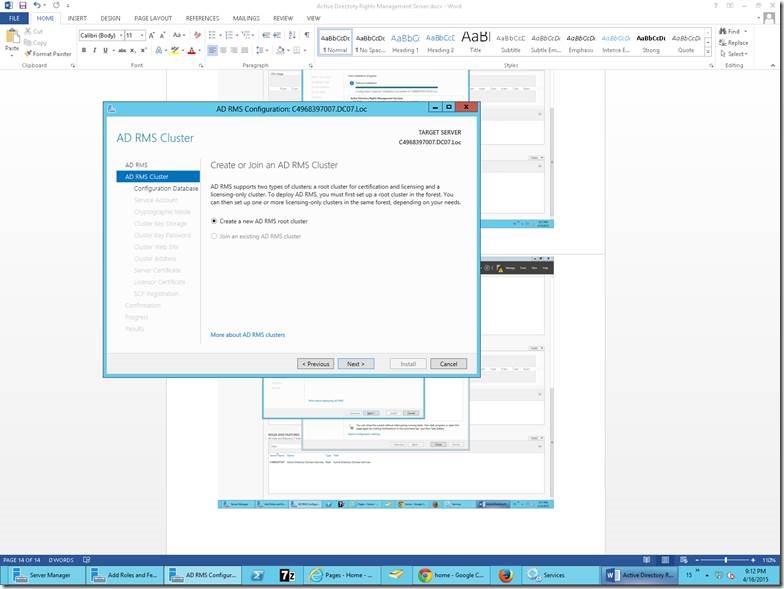Screen dimensions: 784x589
Task: Select Create a new AD RMS root cluster
Action: [214, 221]
